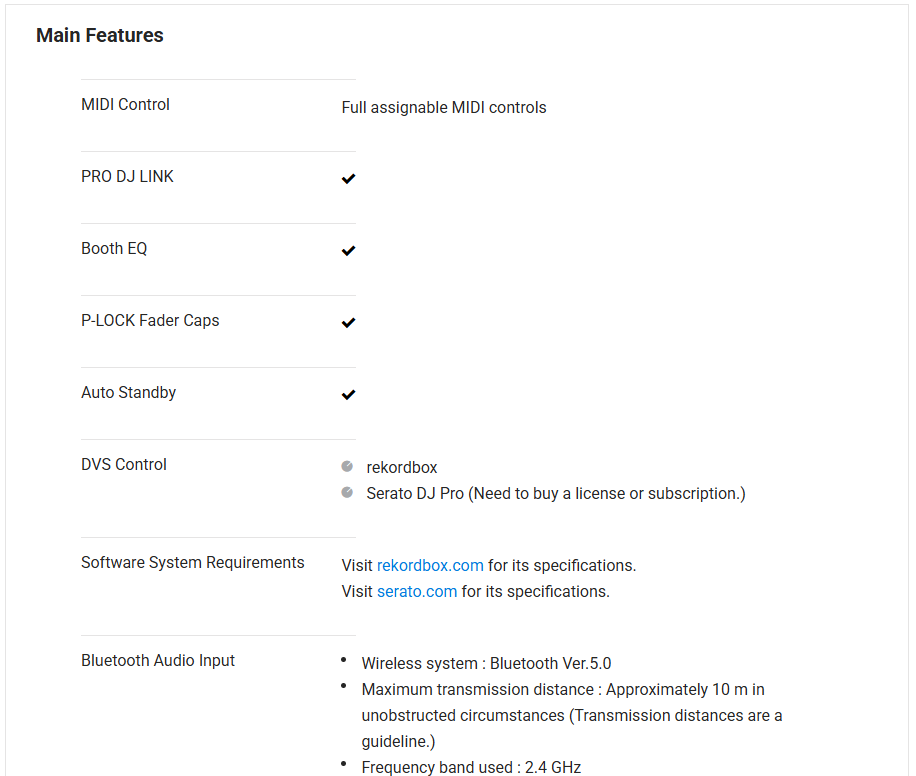The width and height of the screenshot is (916, 776).
Task: Click the PRO DJ LINK checkmark icon
Action: [348, 179]
